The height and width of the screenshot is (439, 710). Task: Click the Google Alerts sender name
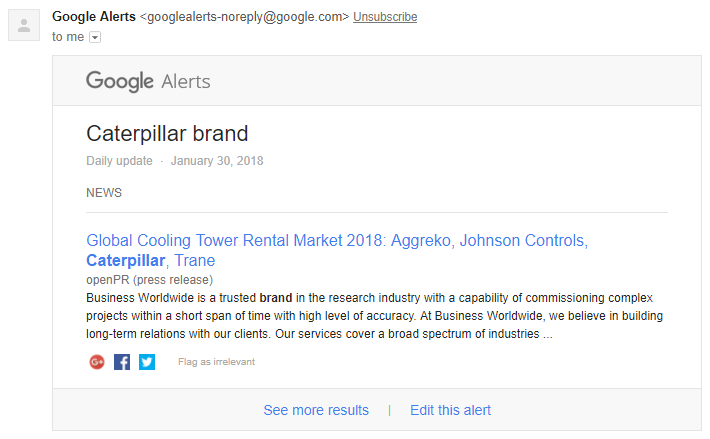tap(94, 17)
